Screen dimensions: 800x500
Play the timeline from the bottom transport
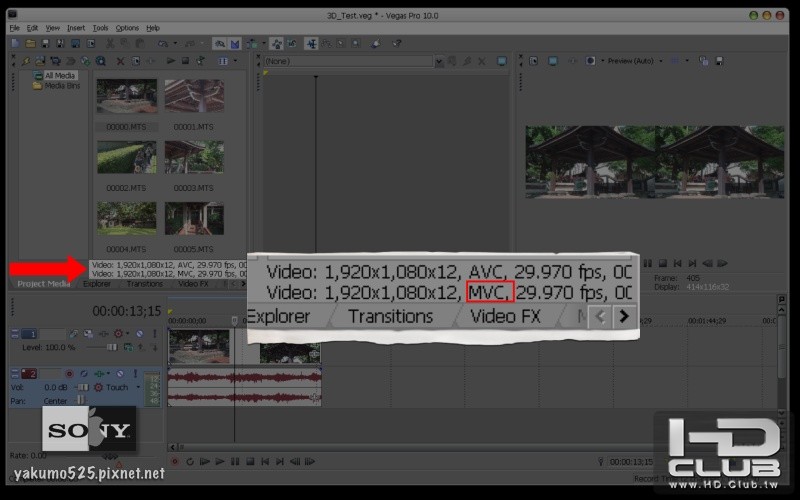coord(219,462)
